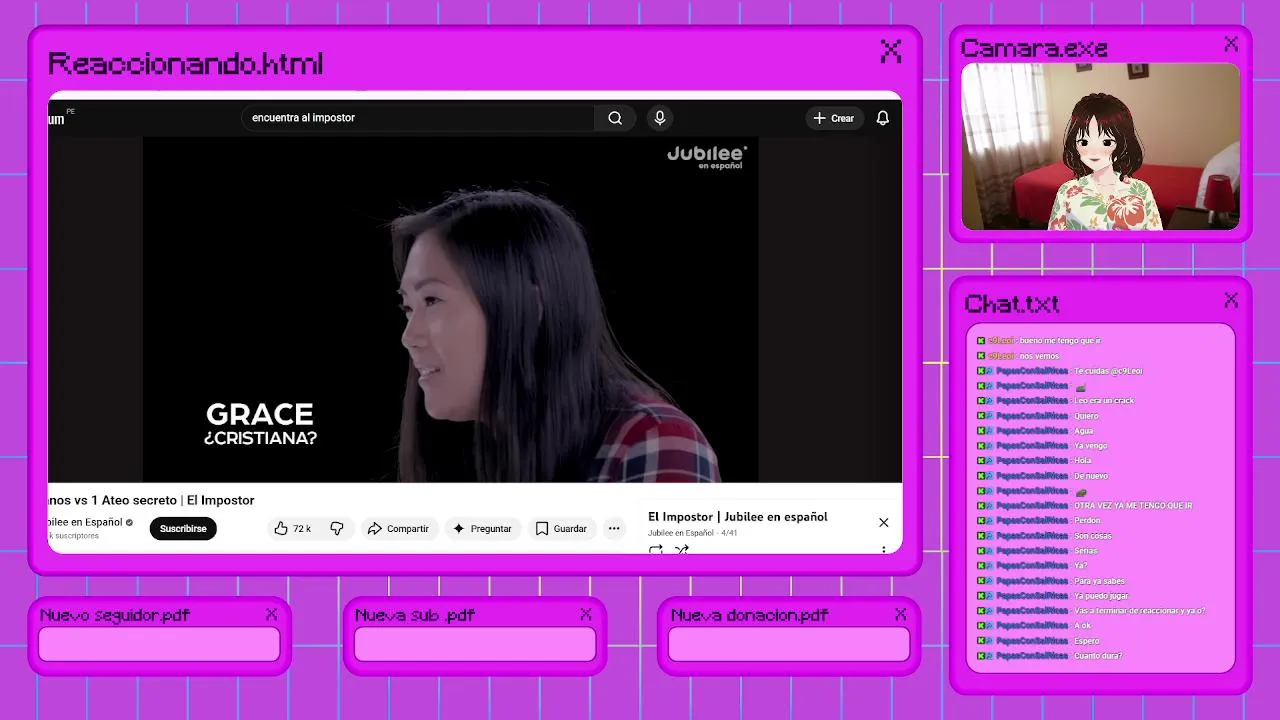Open YouTube notifications bell
Screen dimensions: 1280x720
(x=883, y=118)
